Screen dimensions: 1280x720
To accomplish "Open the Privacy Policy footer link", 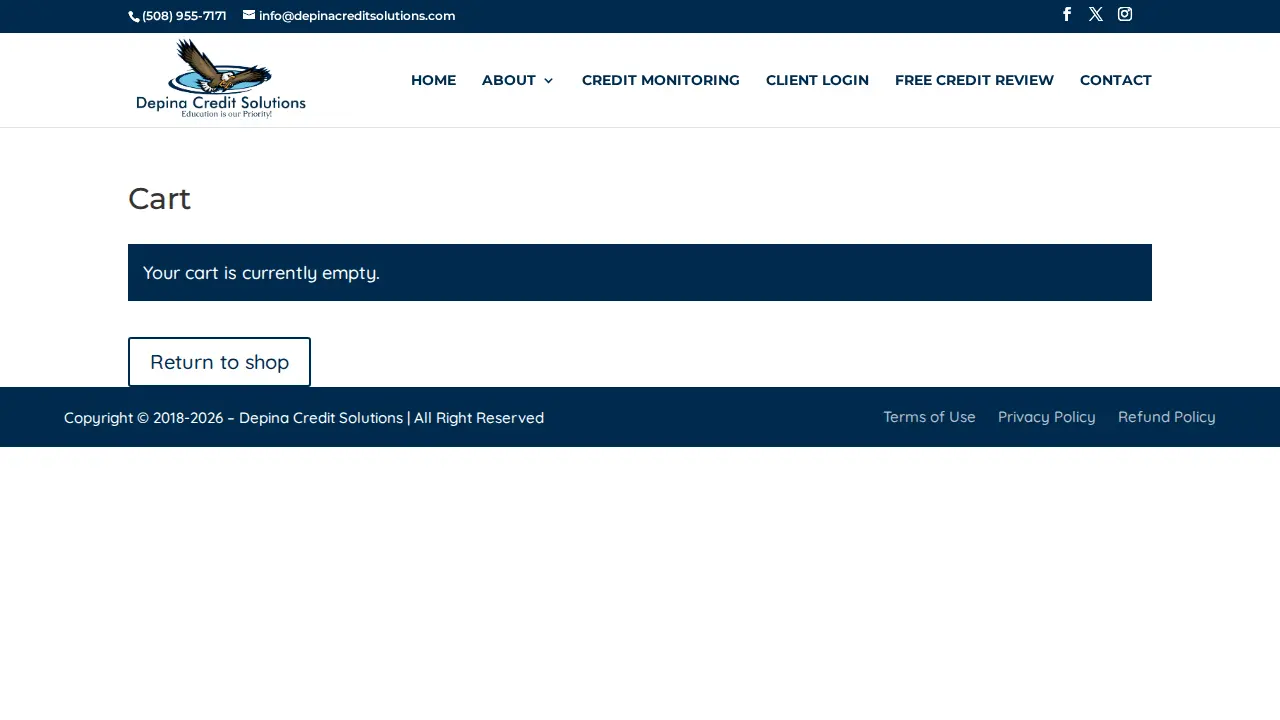I will tap(1047, 417).
